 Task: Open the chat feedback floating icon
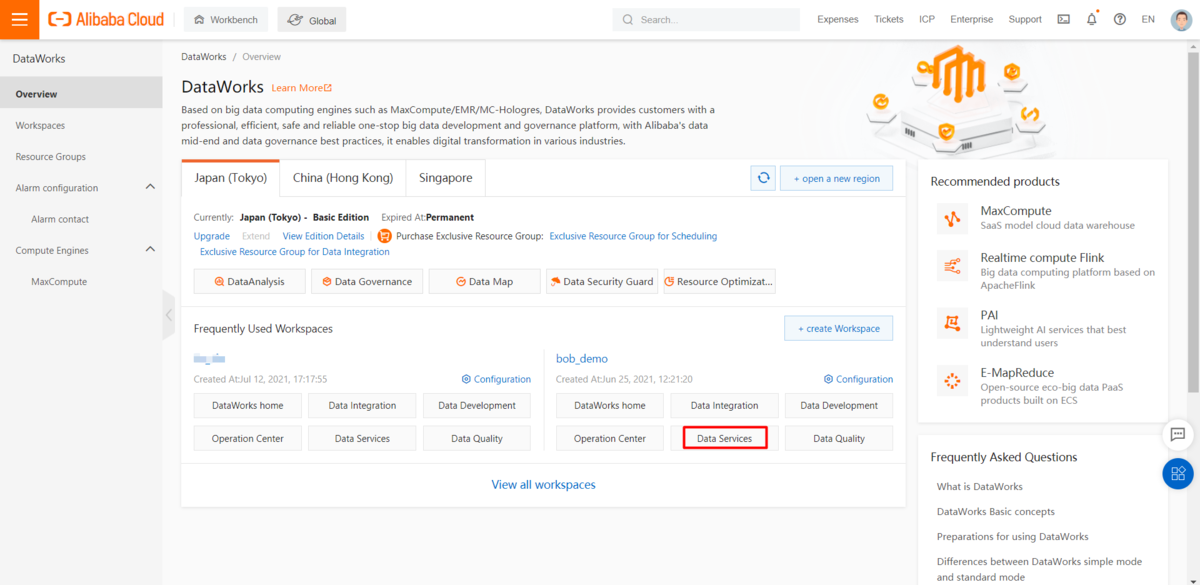pyautogui.click(x=1178, y=435)
